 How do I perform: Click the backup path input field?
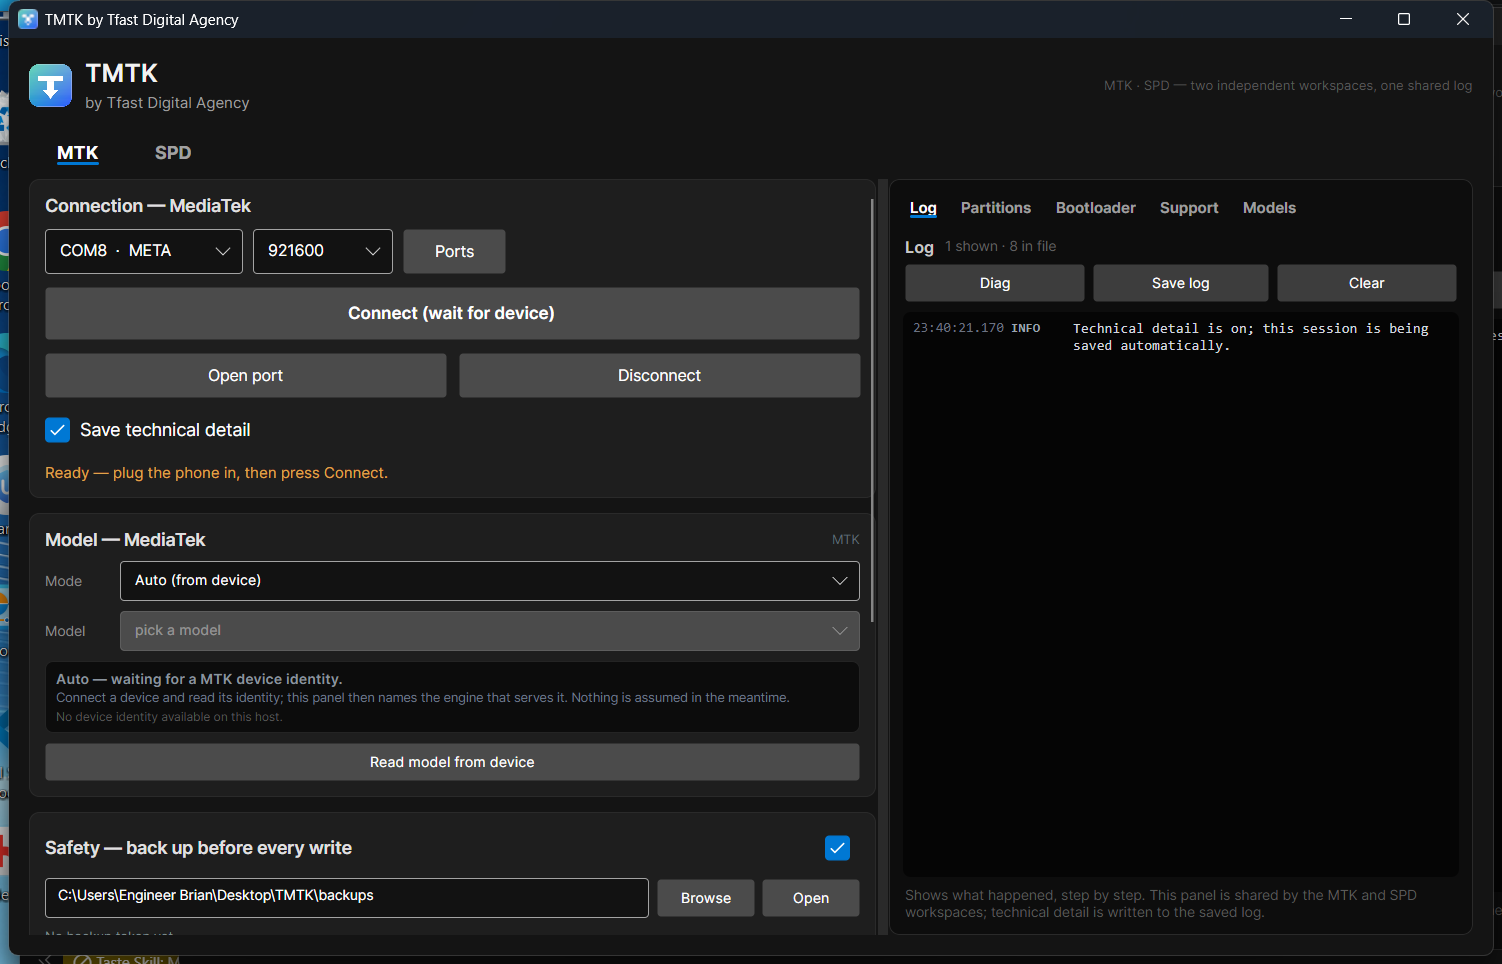click(347, 898)
